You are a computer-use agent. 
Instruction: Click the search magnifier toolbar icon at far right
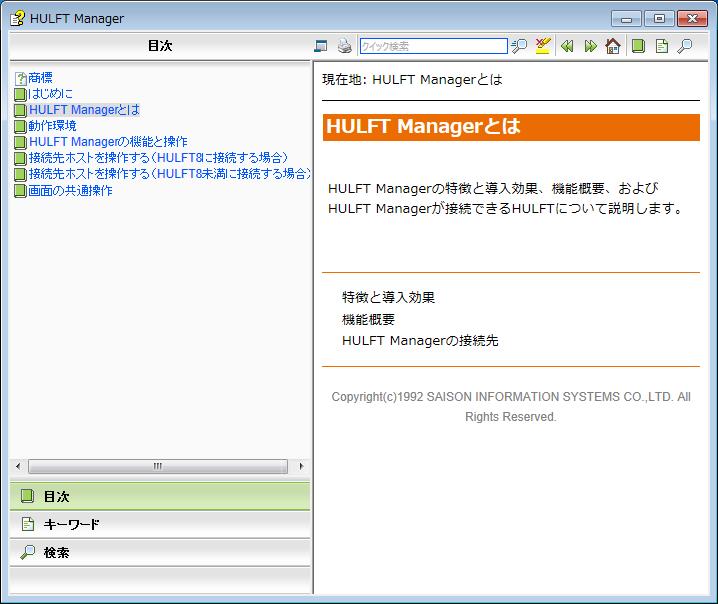point(685,46)
